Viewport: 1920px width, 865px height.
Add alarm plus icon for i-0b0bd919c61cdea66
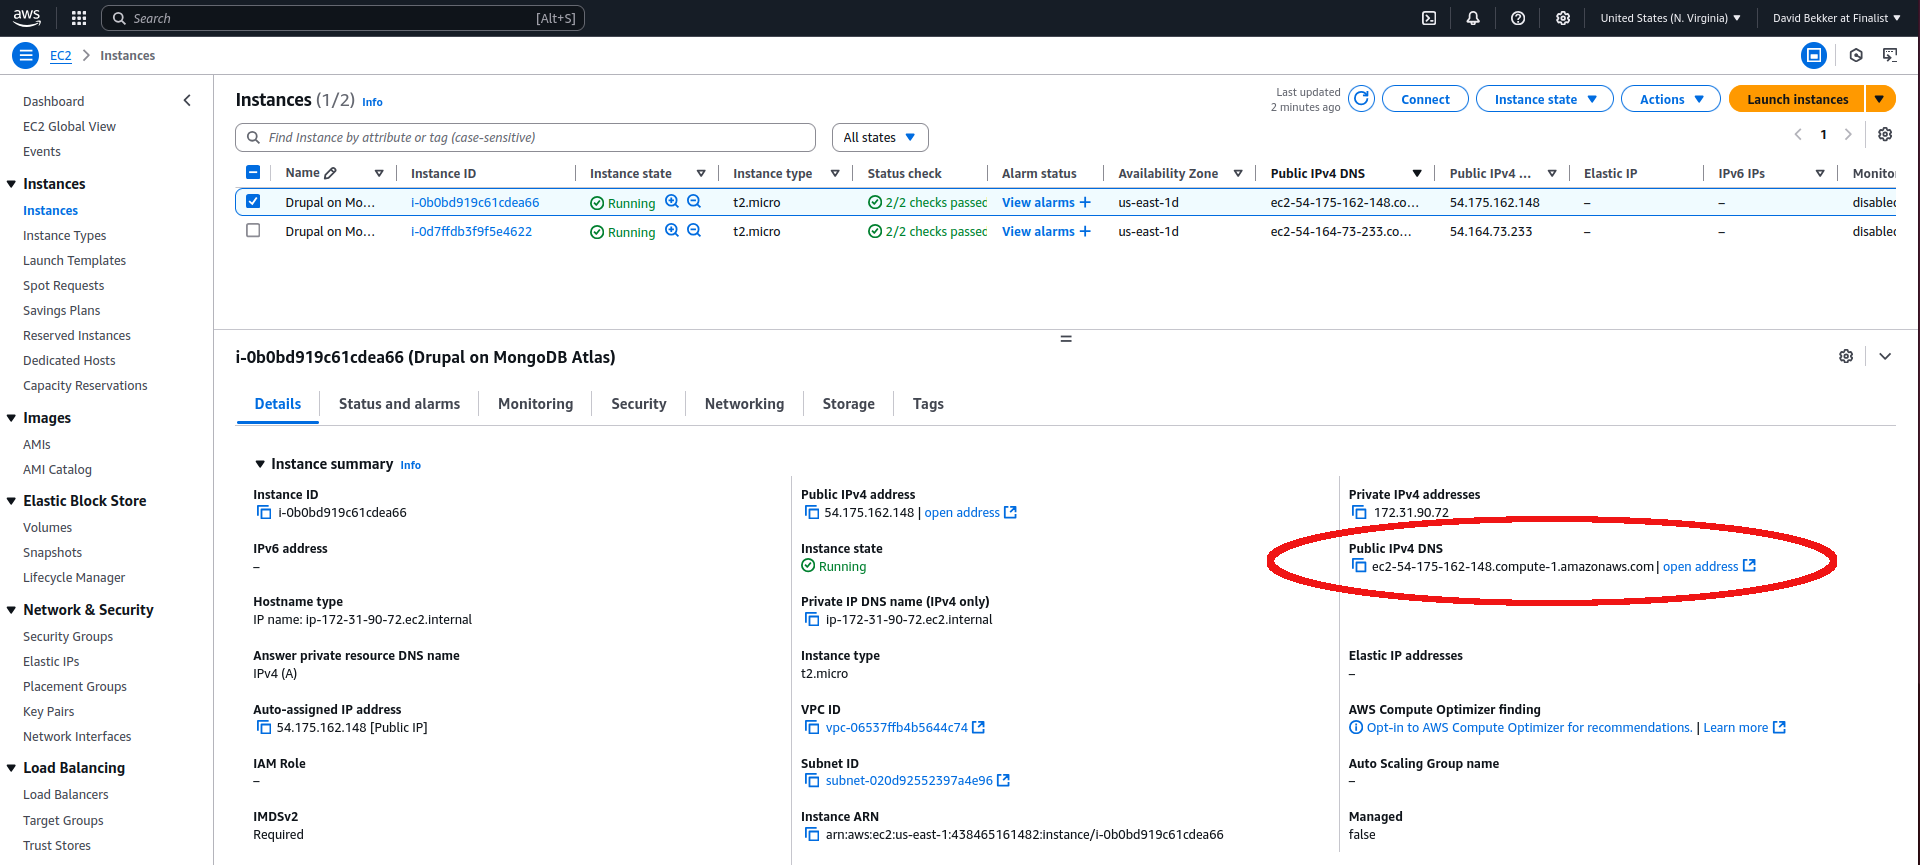1085,202
